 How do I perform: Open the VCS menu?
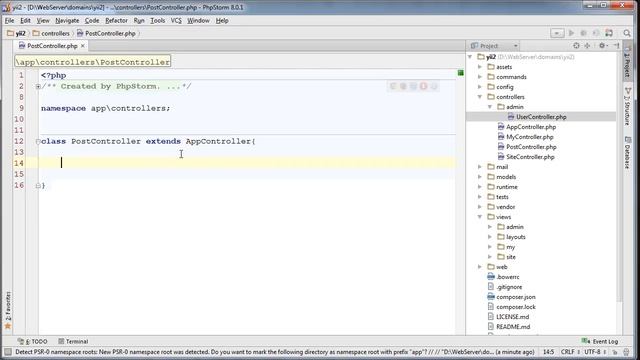pyautogui.click(x=176, y=20)
